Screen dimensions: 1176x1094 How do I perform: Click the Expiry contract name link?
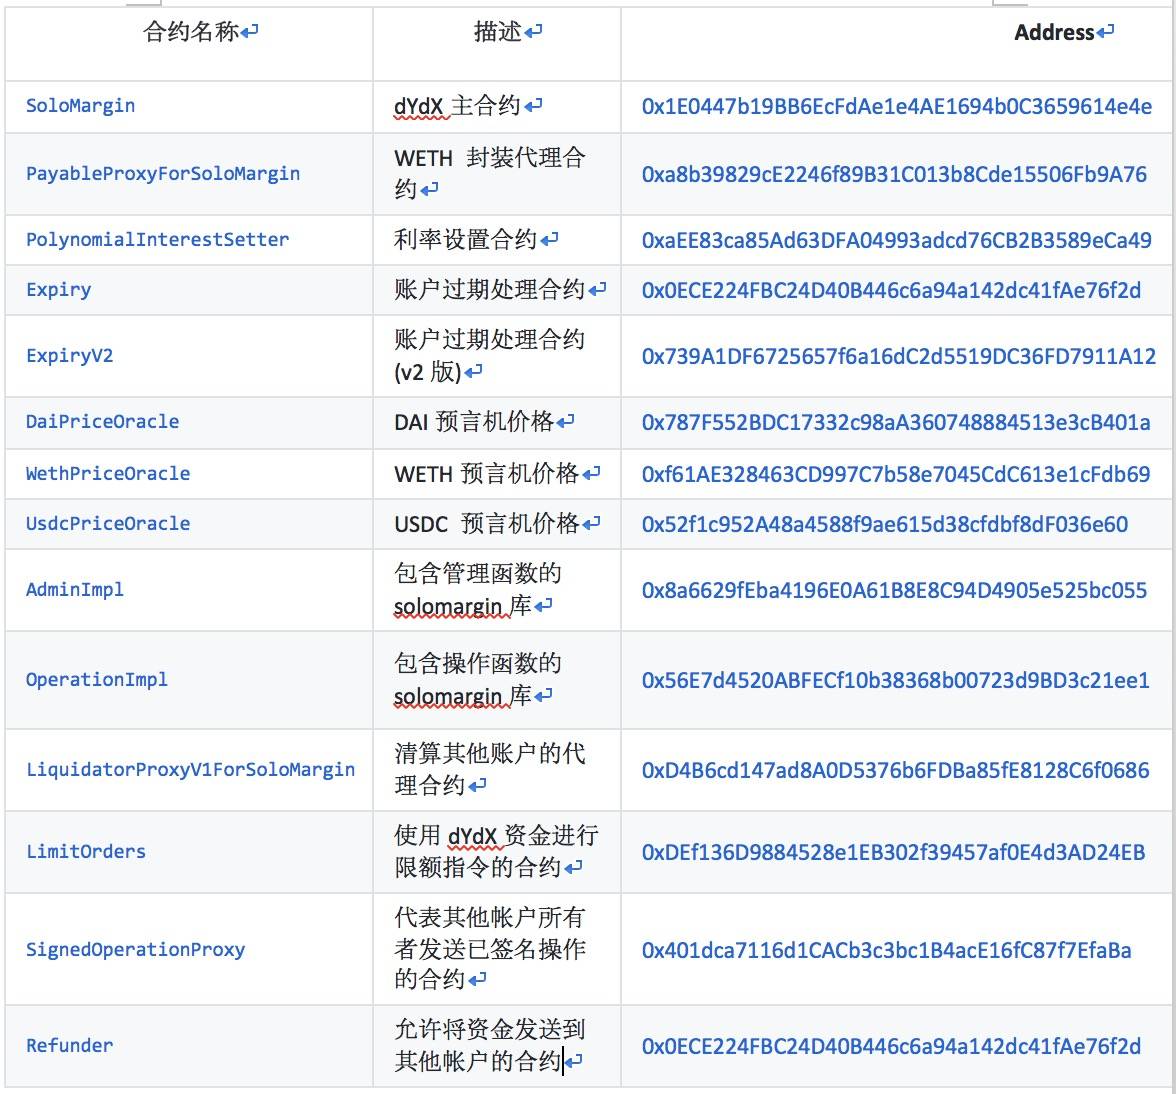(58, 290)
